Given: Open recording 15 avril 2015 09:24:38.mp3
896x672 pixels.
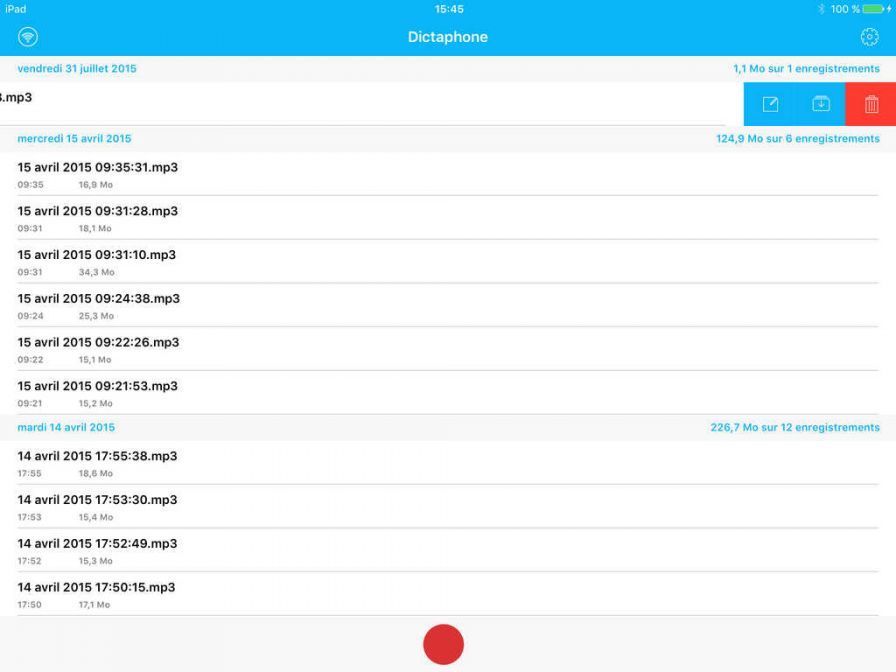Looking at the screenshot, I should [x=98, y=305].
